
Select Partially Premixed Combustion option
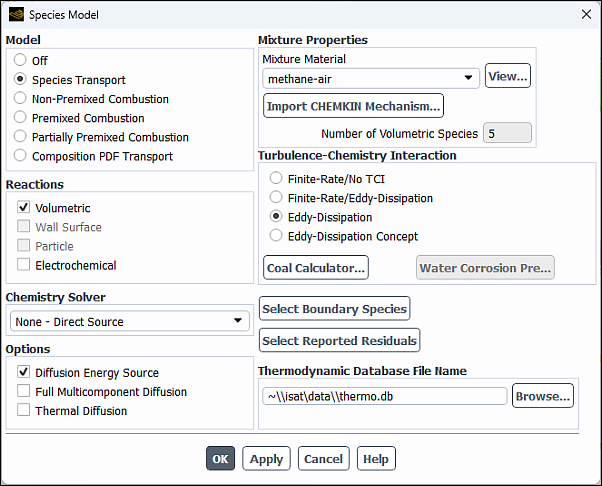point(21,137)
